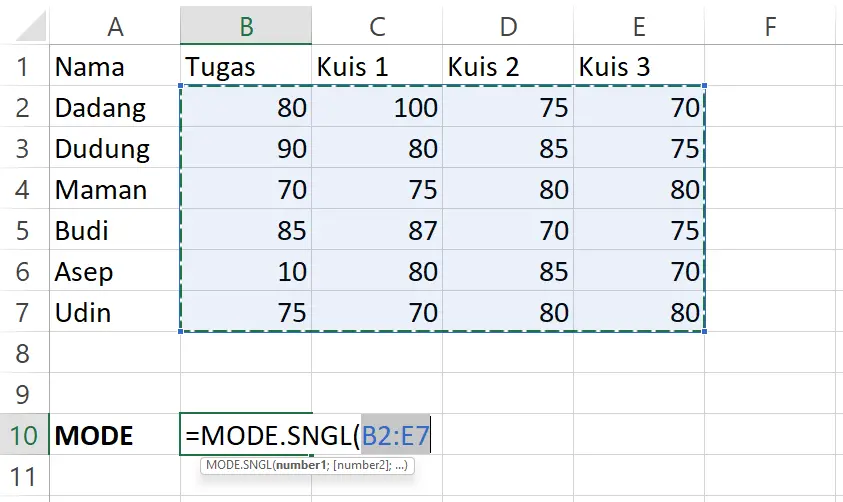Image resolution: width=843 pixels, height=502 pixels.
Task: Click the Select All corner triangle
Action: coord(31,26)
